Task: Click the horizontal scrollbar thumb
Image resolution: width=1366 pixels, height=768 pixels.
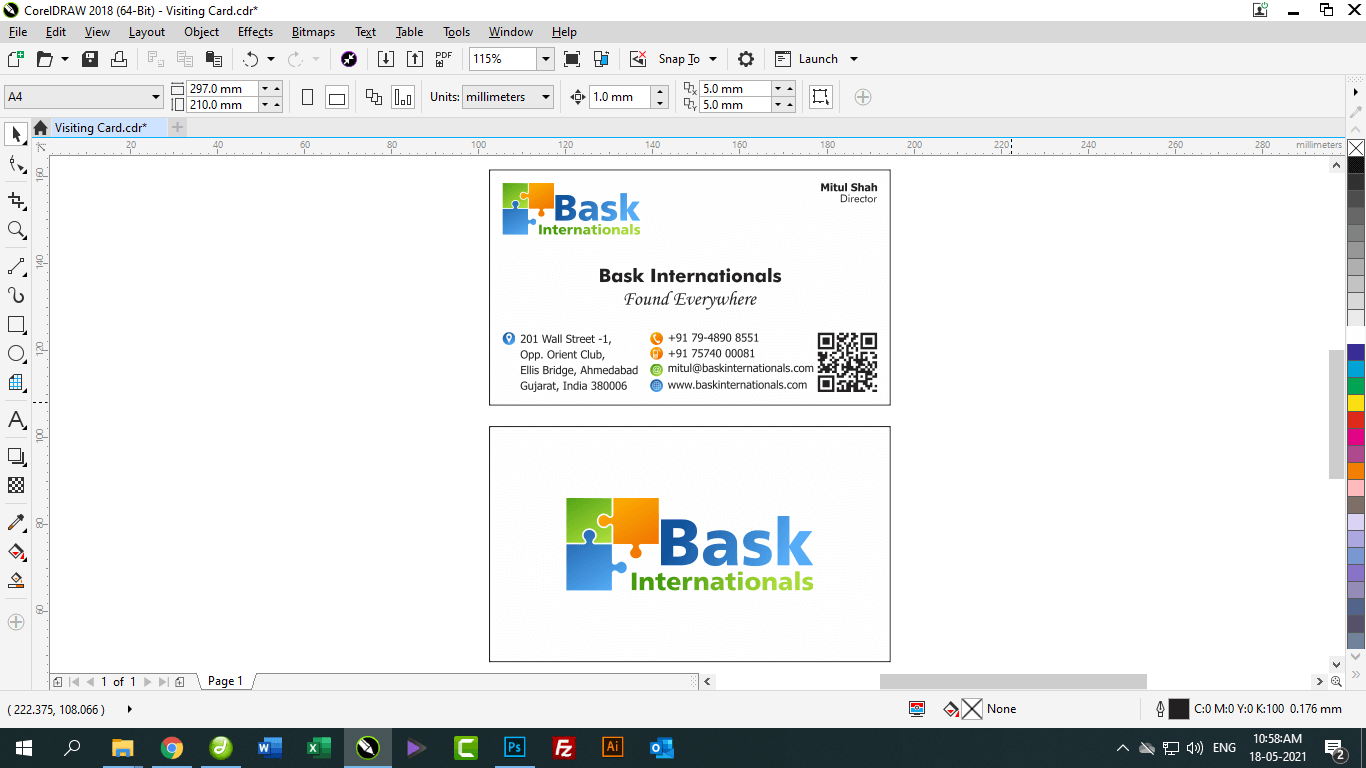Action: tap(1013, 681)
